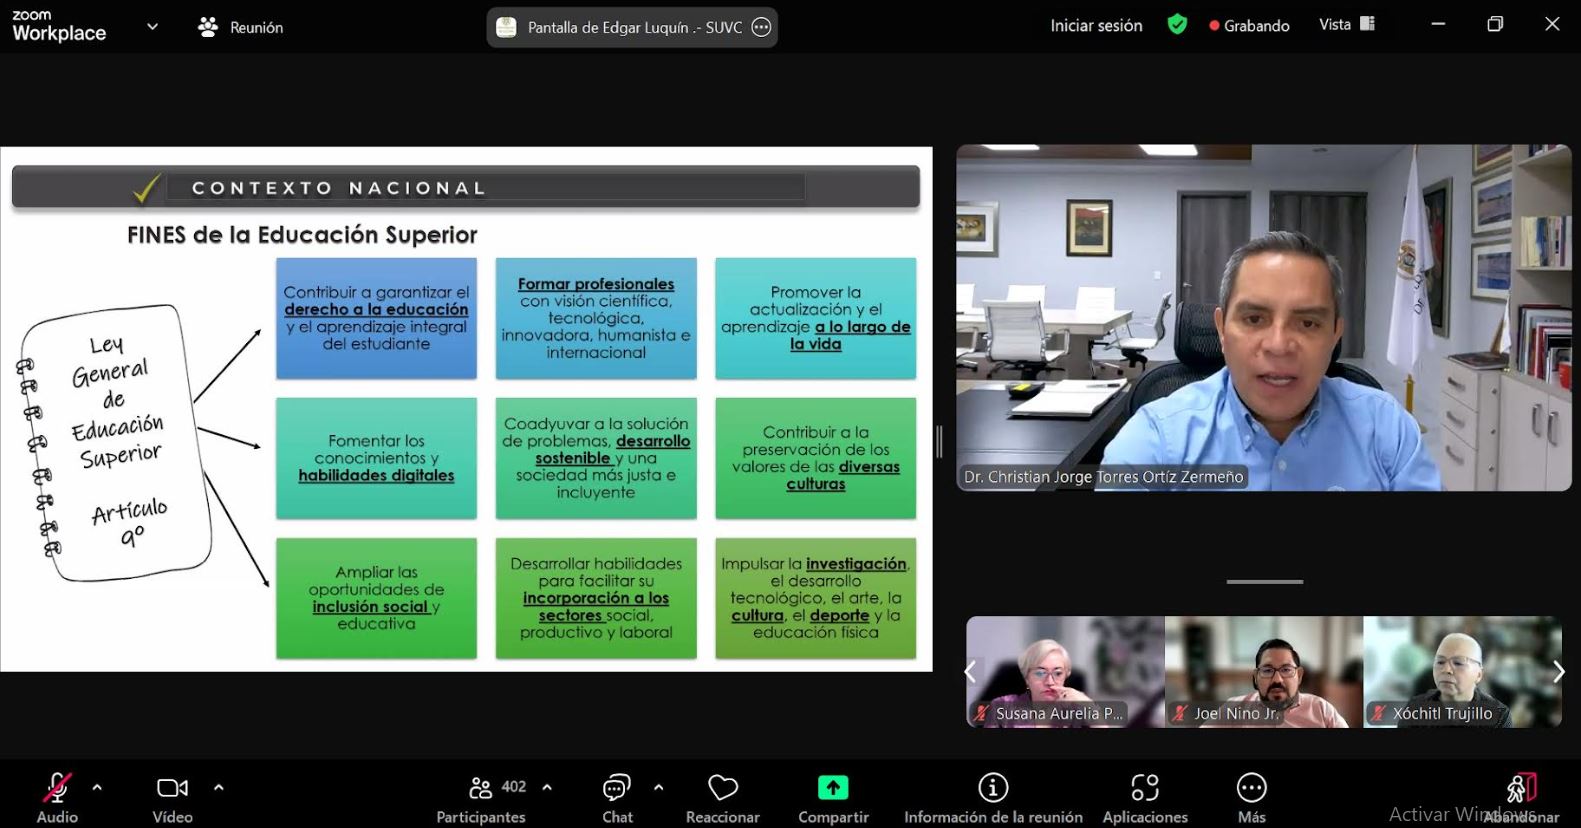The width and height of the screenshot is (1581, 828).
Task: Expand the participants options arrow
Action: point(547,788)
